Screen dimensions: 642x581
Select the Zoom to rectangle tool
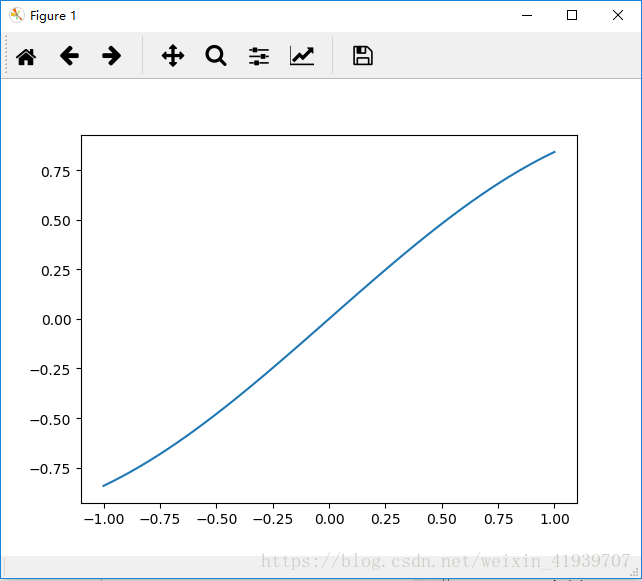click(x=216, y=56)
